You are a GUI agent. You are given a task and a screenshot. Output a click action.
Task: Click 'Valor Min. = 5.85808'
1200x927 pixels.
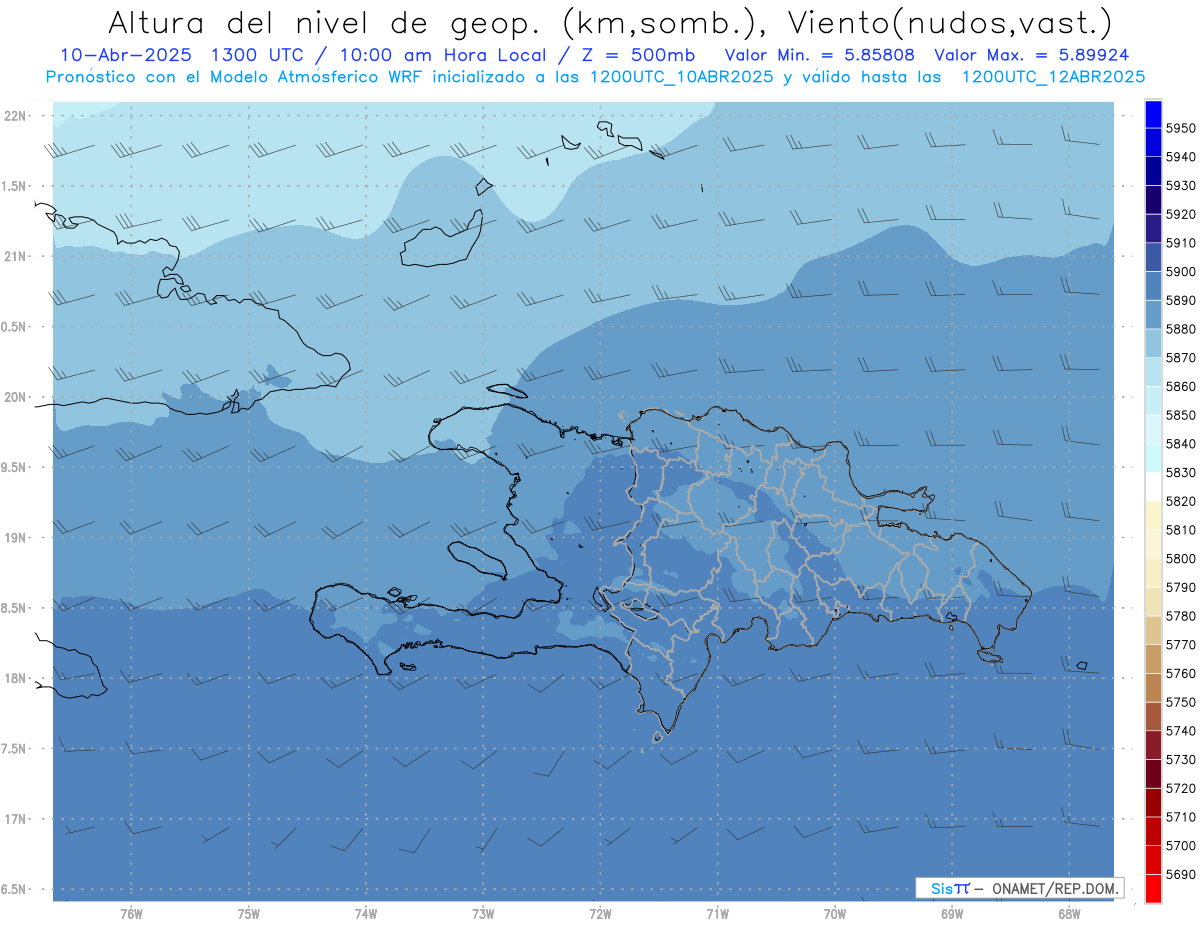click(819, 56)
